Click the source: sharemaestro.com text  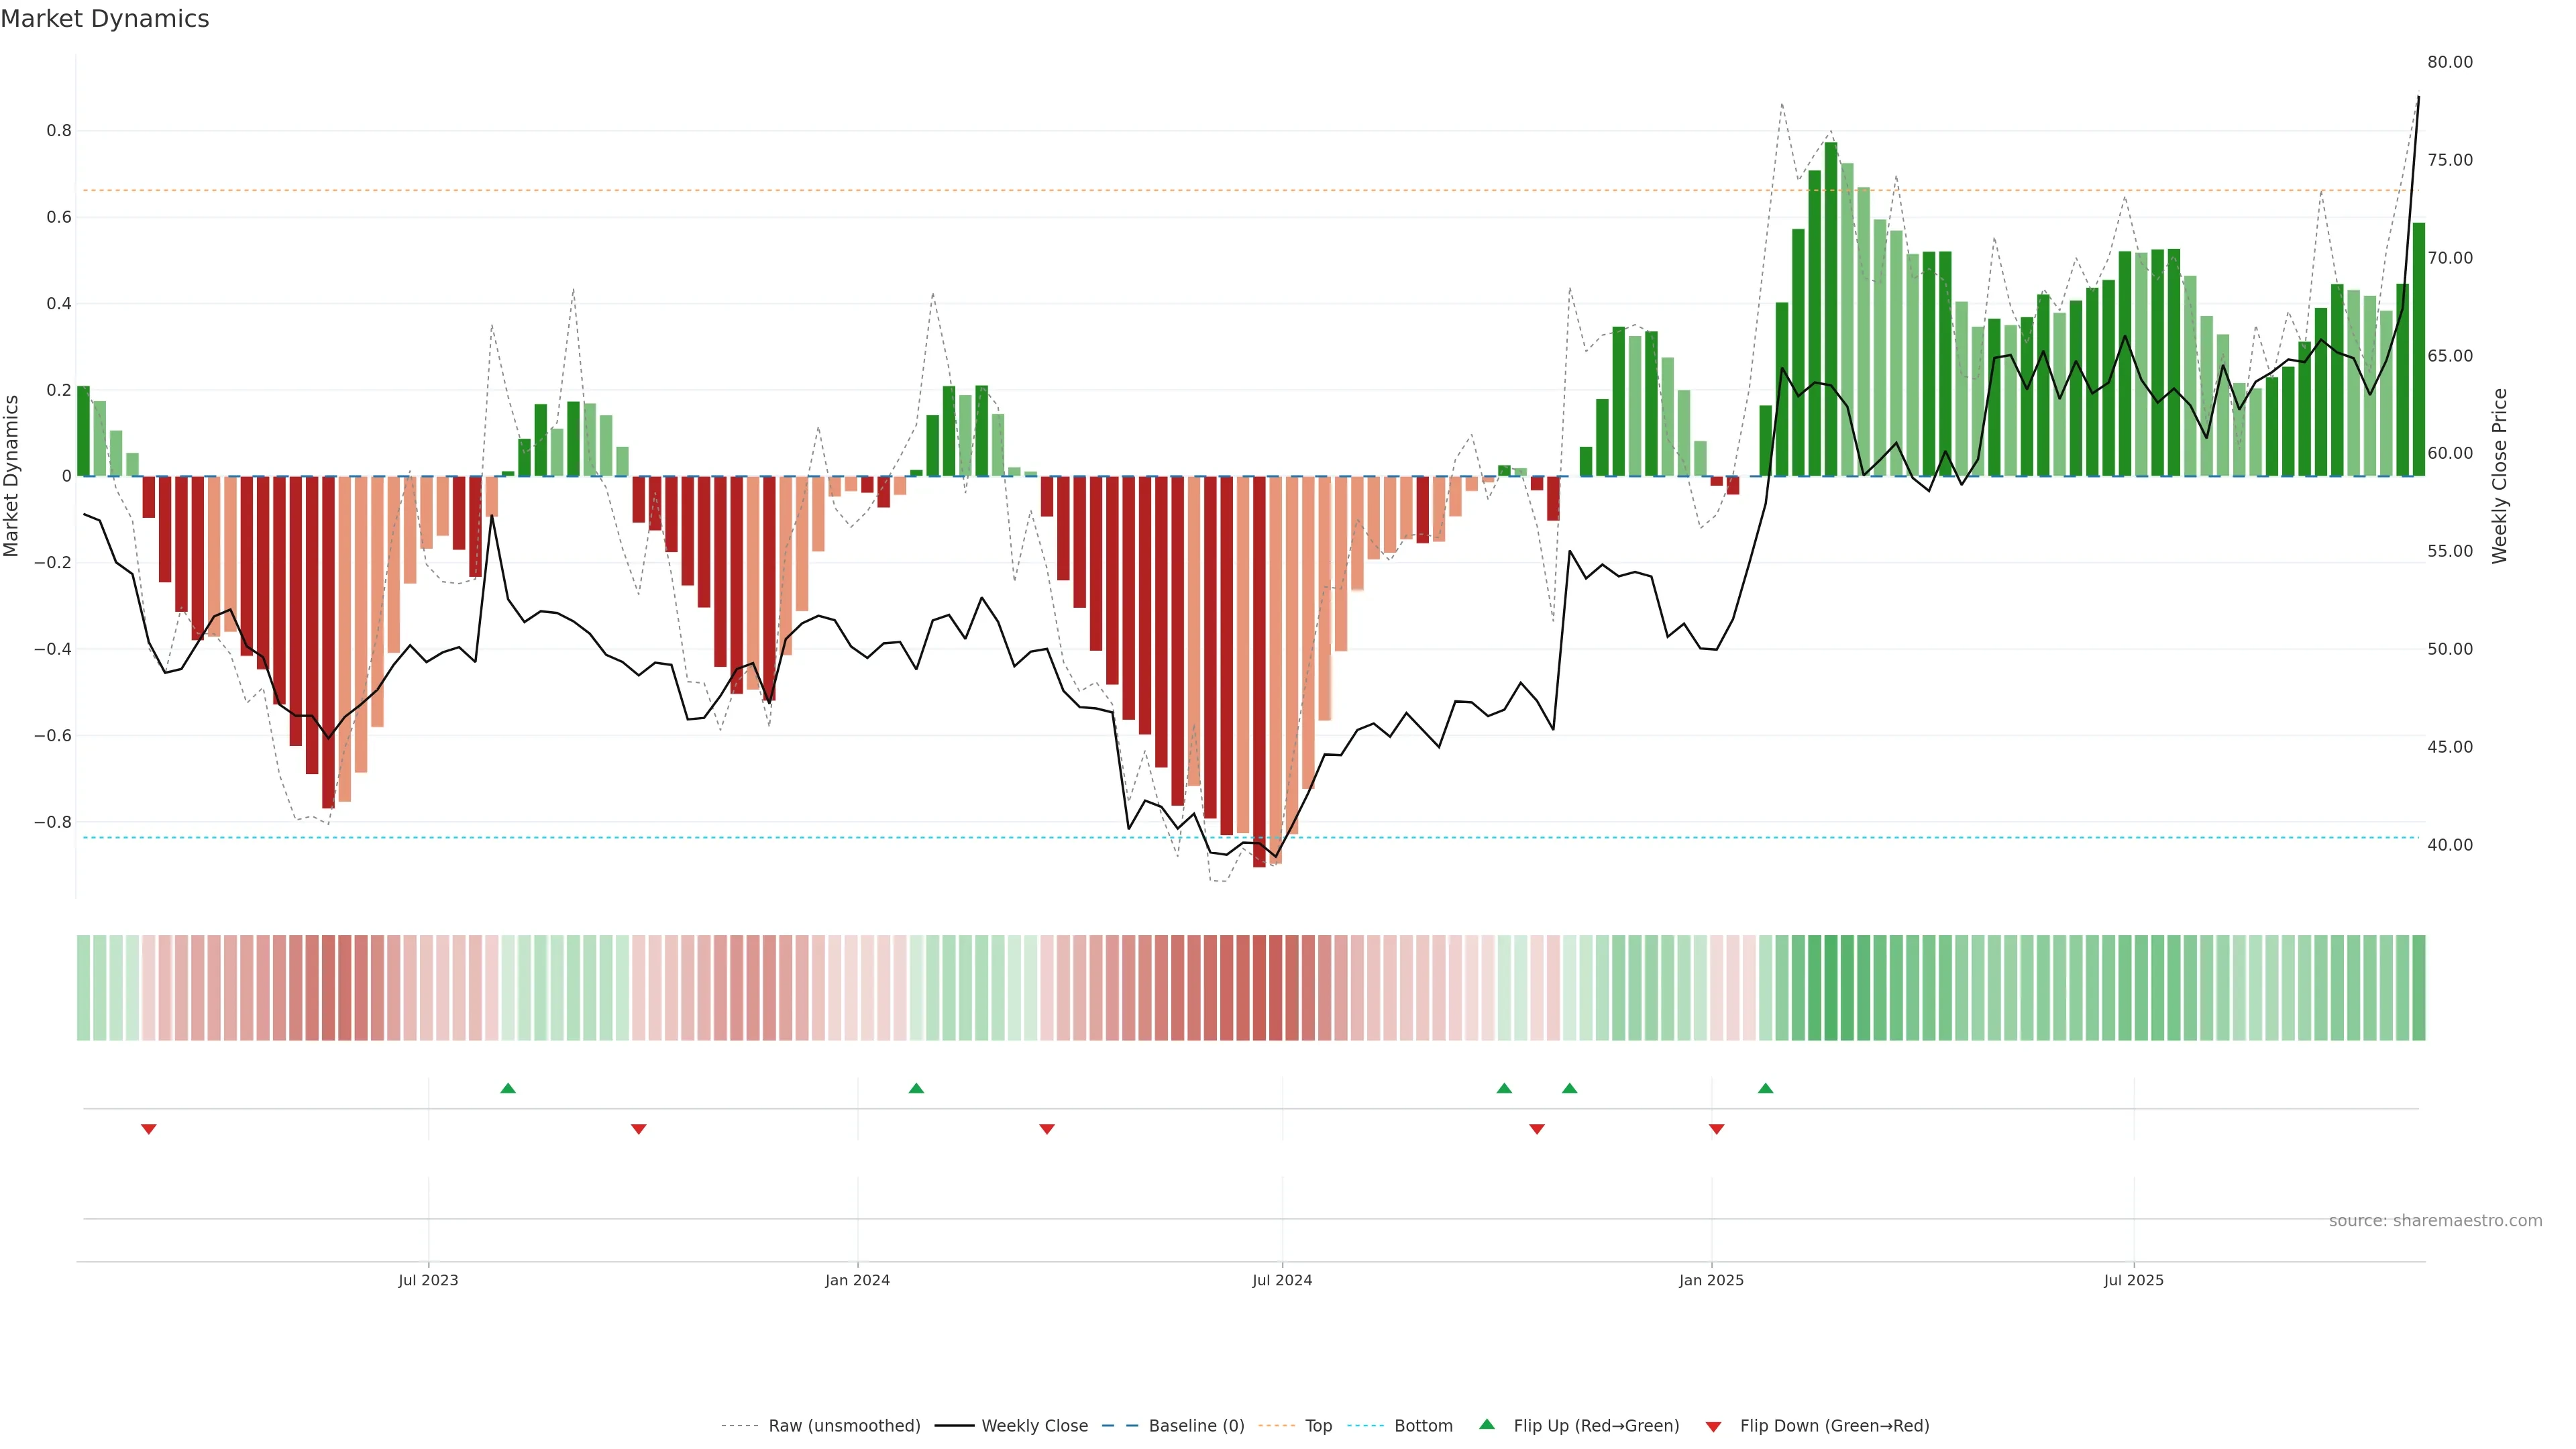click(2435, 1221)
